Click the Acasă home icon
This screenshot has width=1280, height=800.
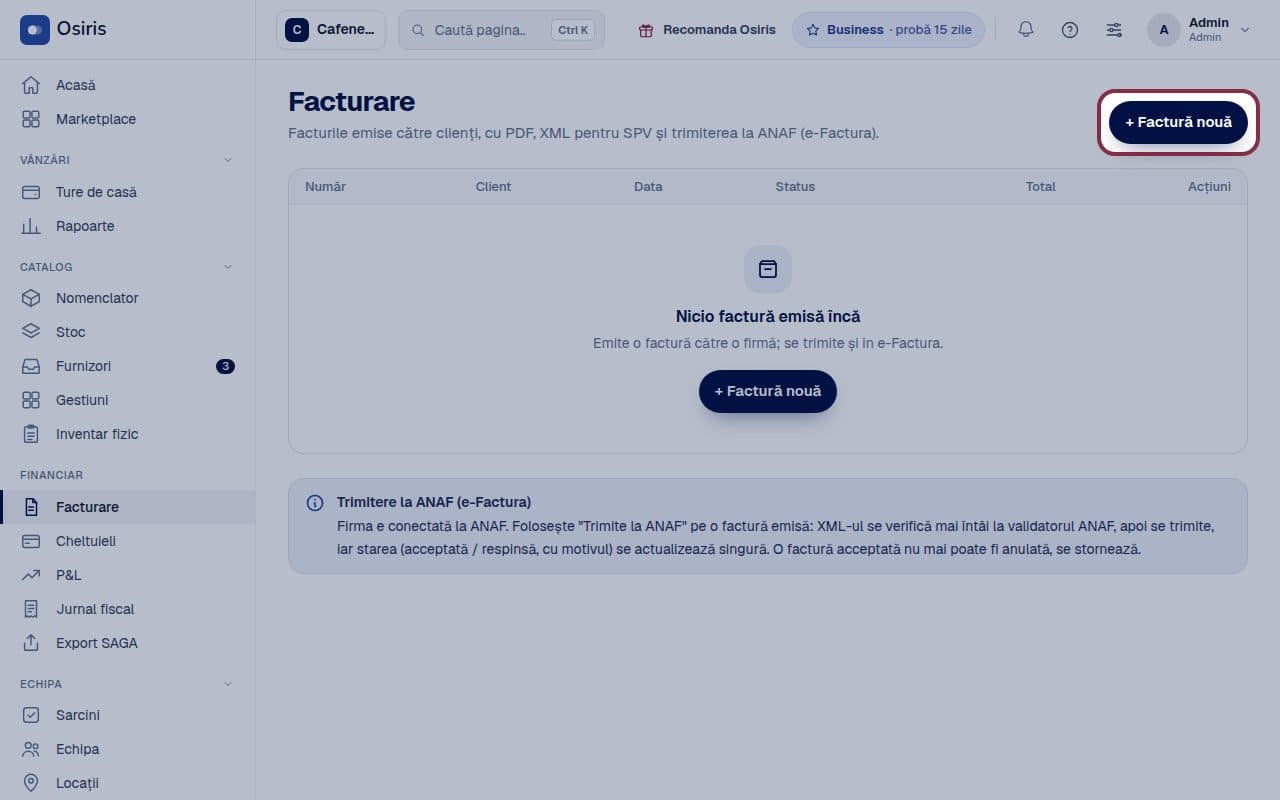pos(31,85)
